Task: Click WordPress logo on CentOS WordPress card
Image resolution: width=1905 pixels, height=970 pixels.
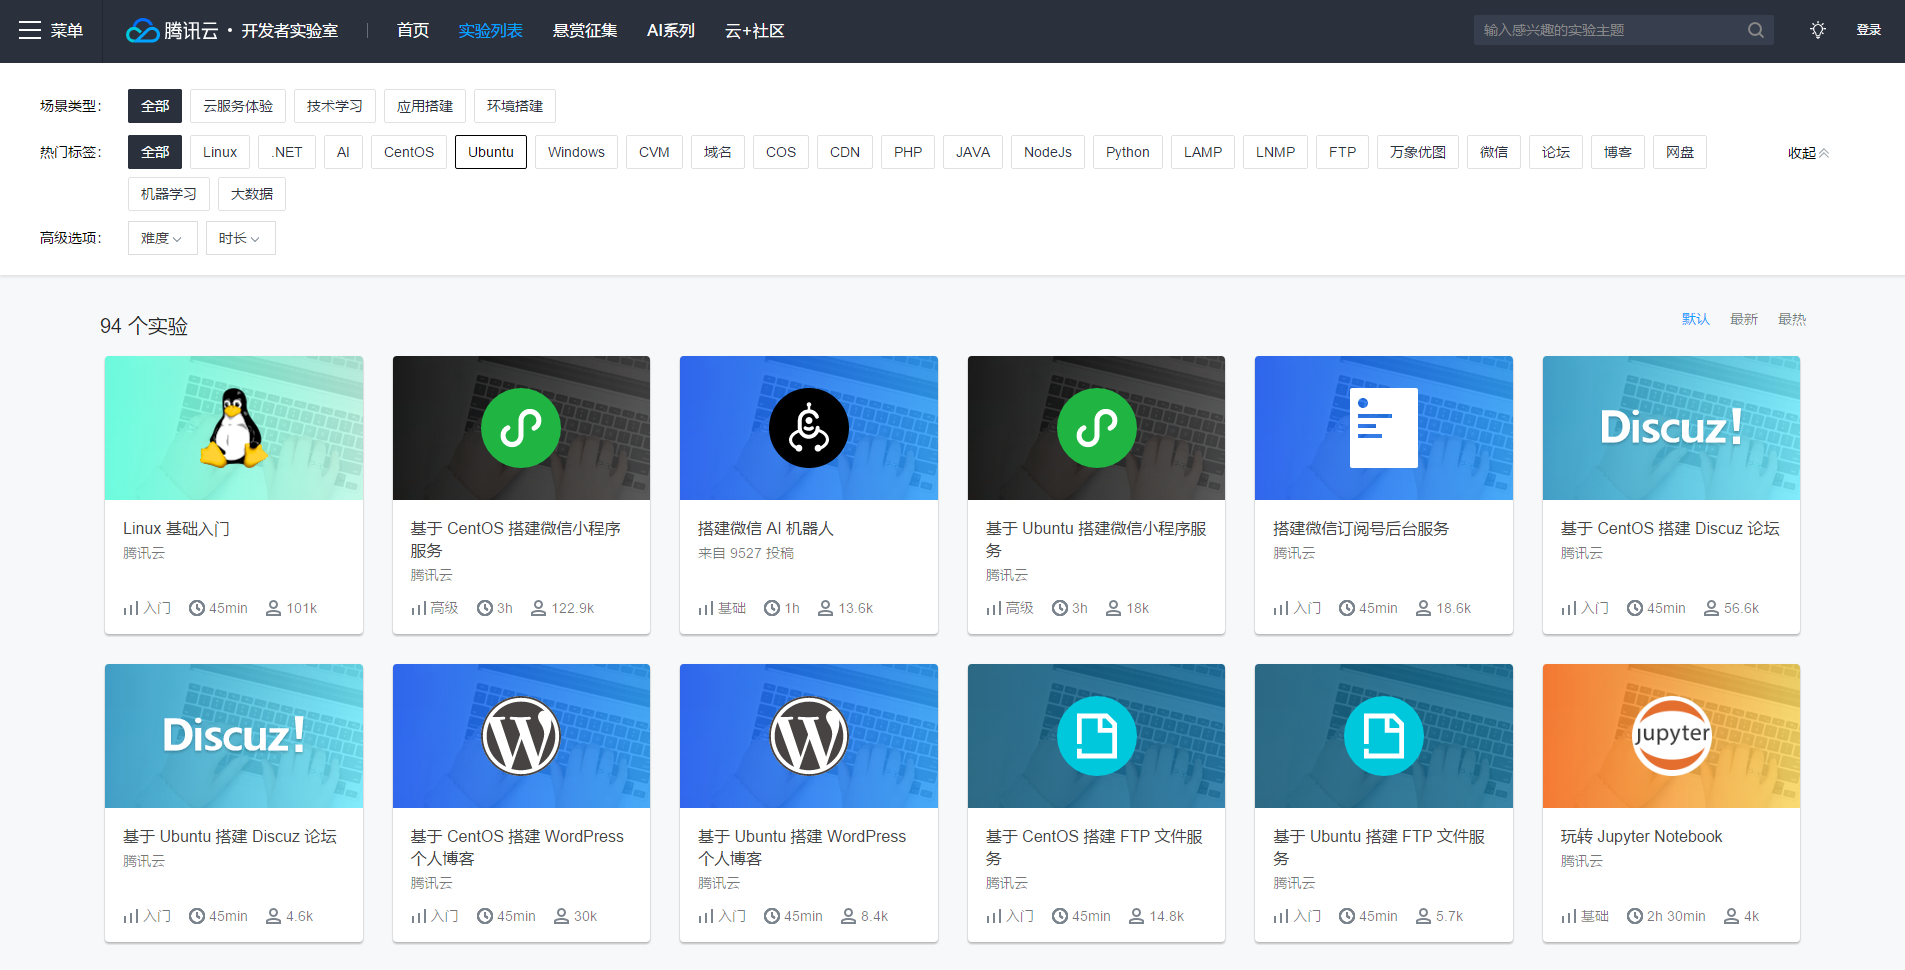Action: [521, 736]
